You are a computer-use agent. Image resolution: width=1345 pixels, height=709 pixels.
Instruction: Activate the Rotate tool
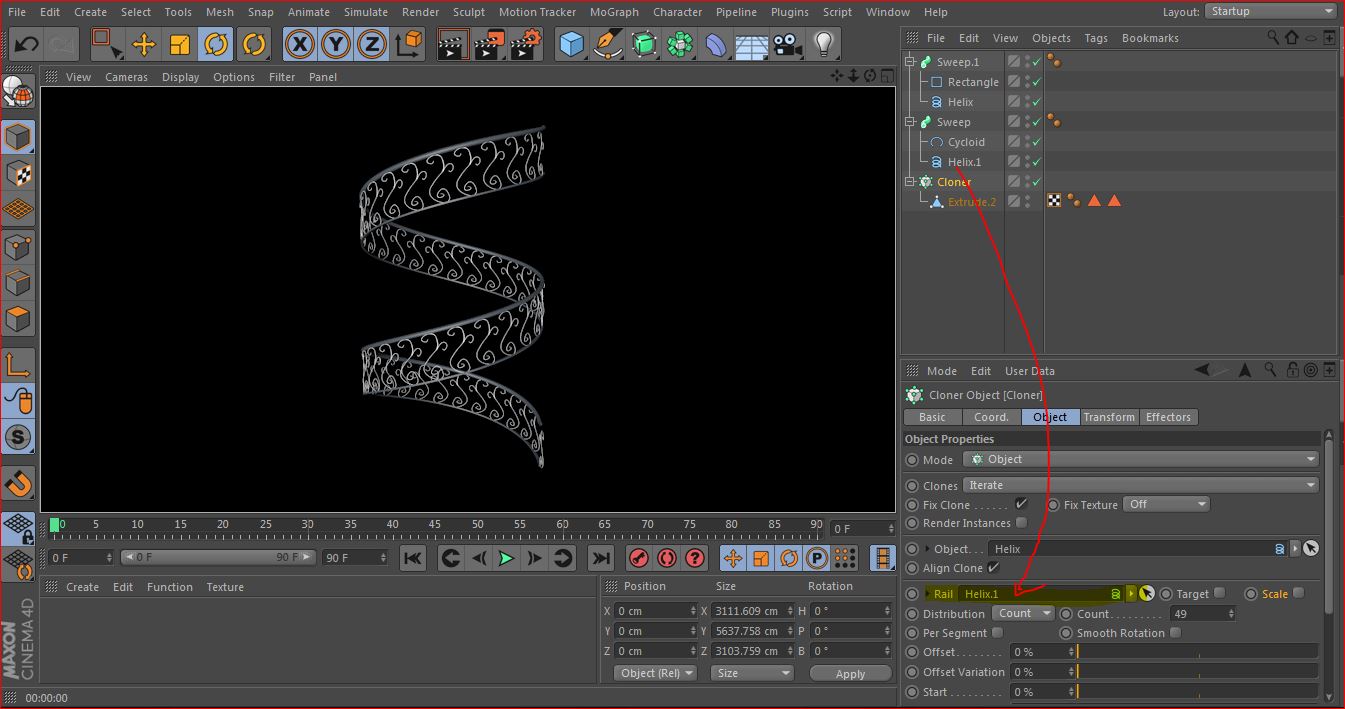click(216, 44)
